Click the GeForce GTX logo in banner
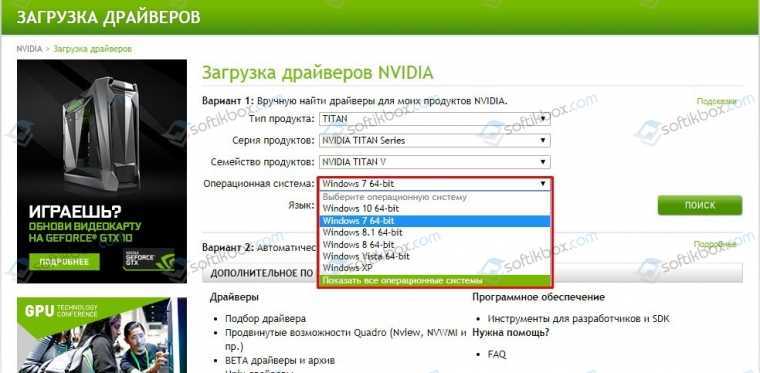 point(148,260)
